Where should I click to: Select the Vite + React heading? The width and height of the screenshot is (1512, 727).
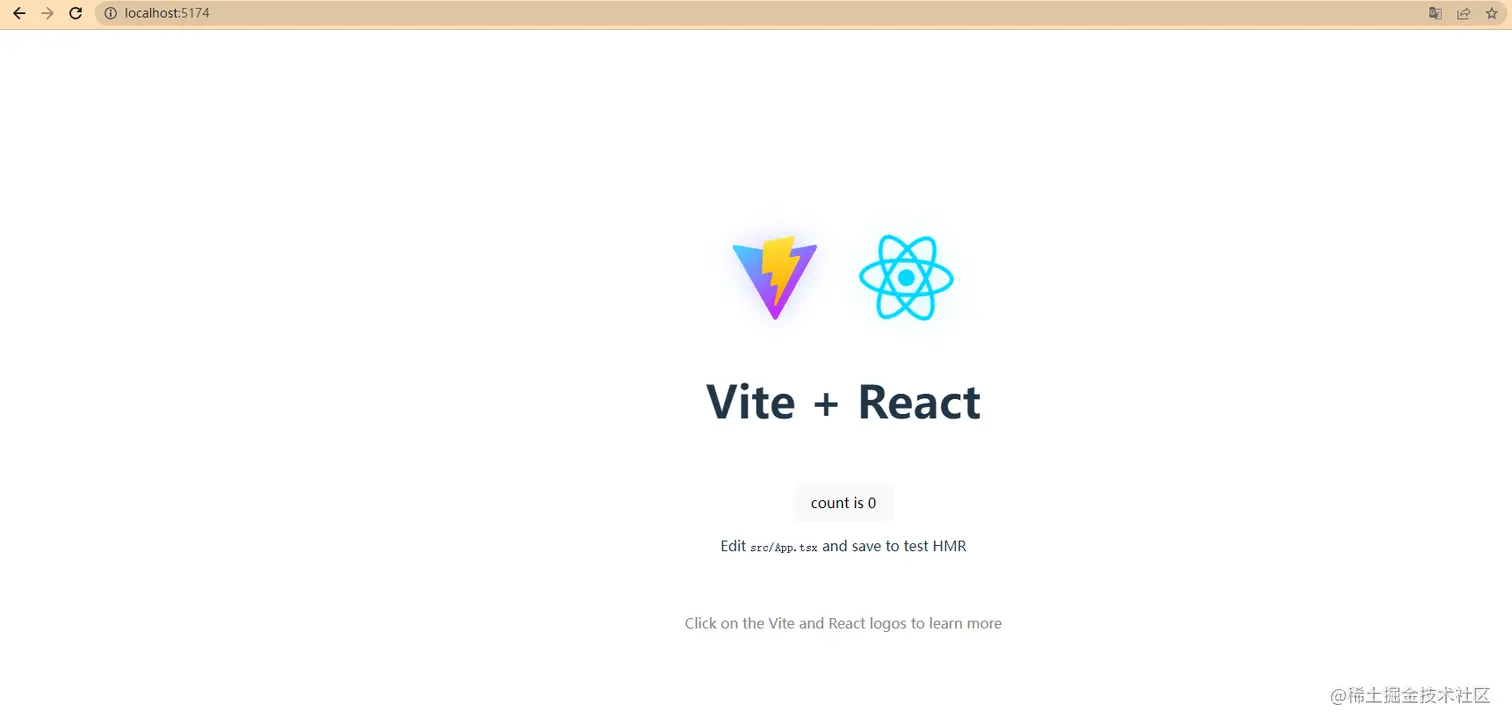843,402
